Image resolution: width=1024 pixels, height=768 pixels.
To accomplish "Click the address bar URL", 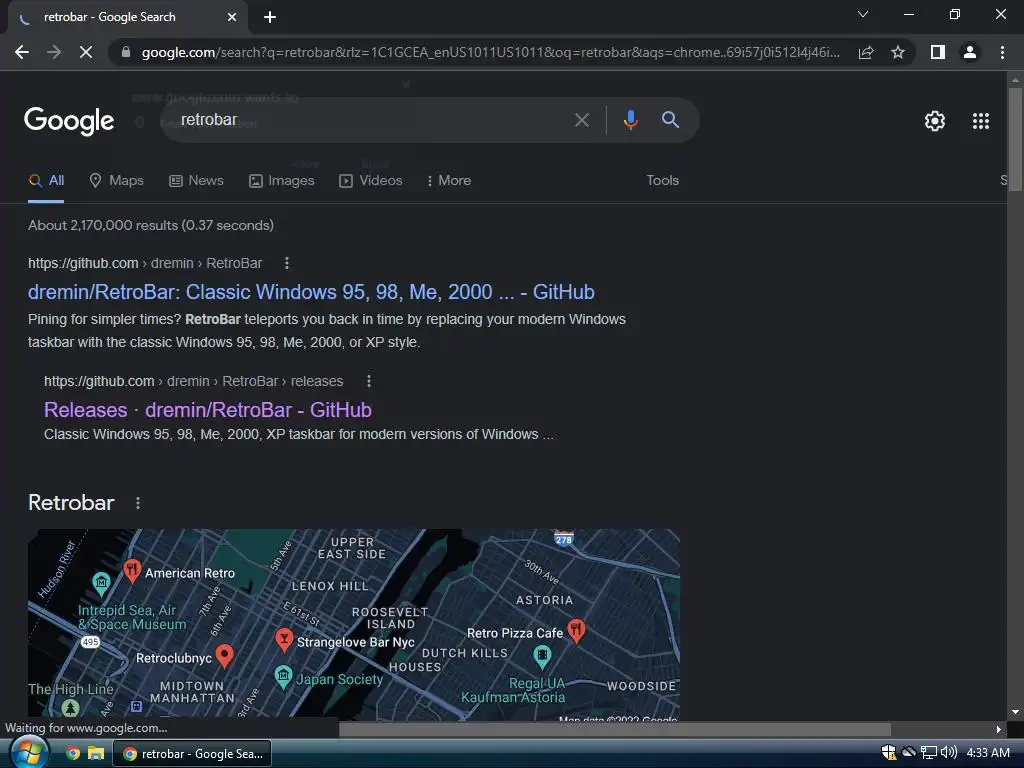I will pyautogui.click(x=490, y=52).
